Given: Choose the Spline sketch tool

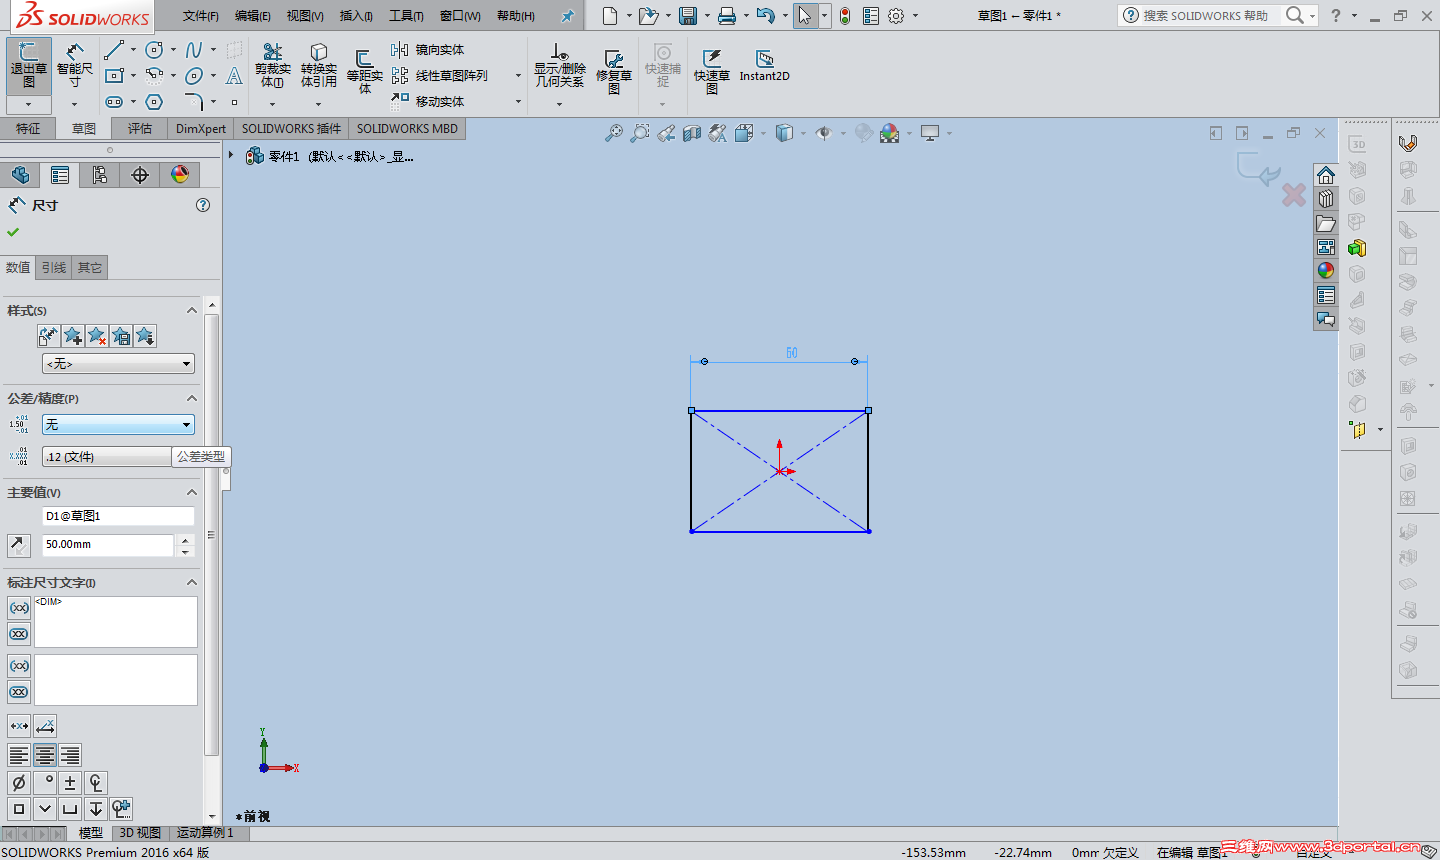Looking at the screenshot, I should [x=194, y=50].
